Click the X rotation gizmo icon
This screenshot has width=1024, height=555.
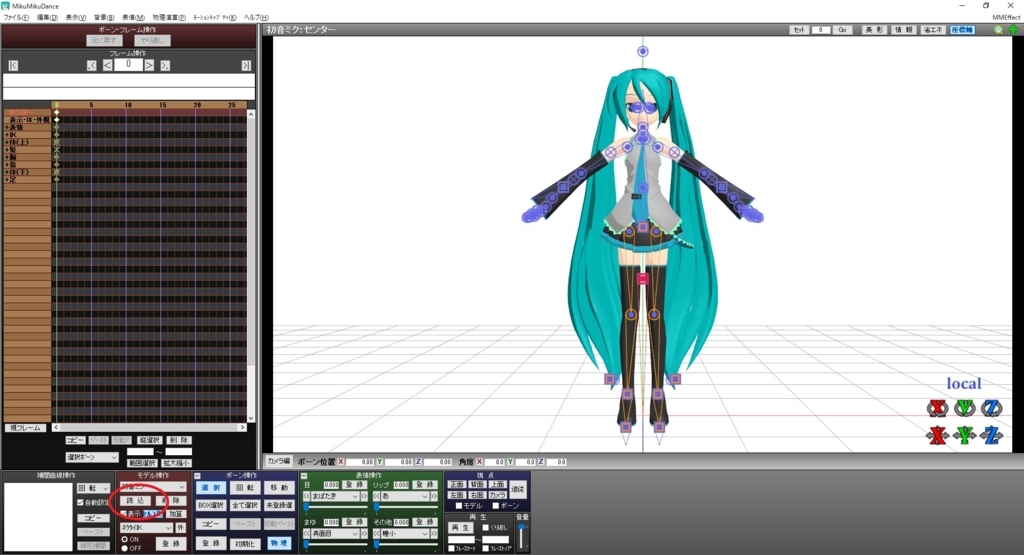[937, 408]
